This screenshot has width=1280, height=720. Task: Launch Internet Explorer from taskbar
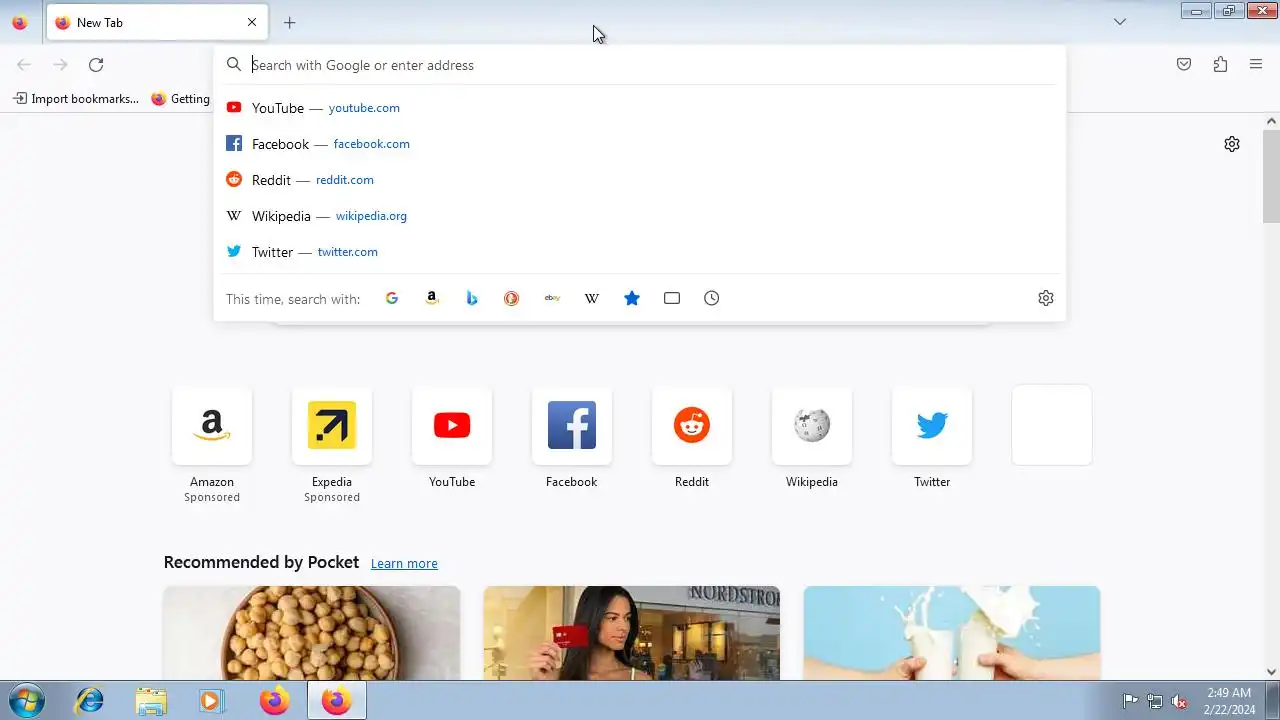(x=90, y=701)
